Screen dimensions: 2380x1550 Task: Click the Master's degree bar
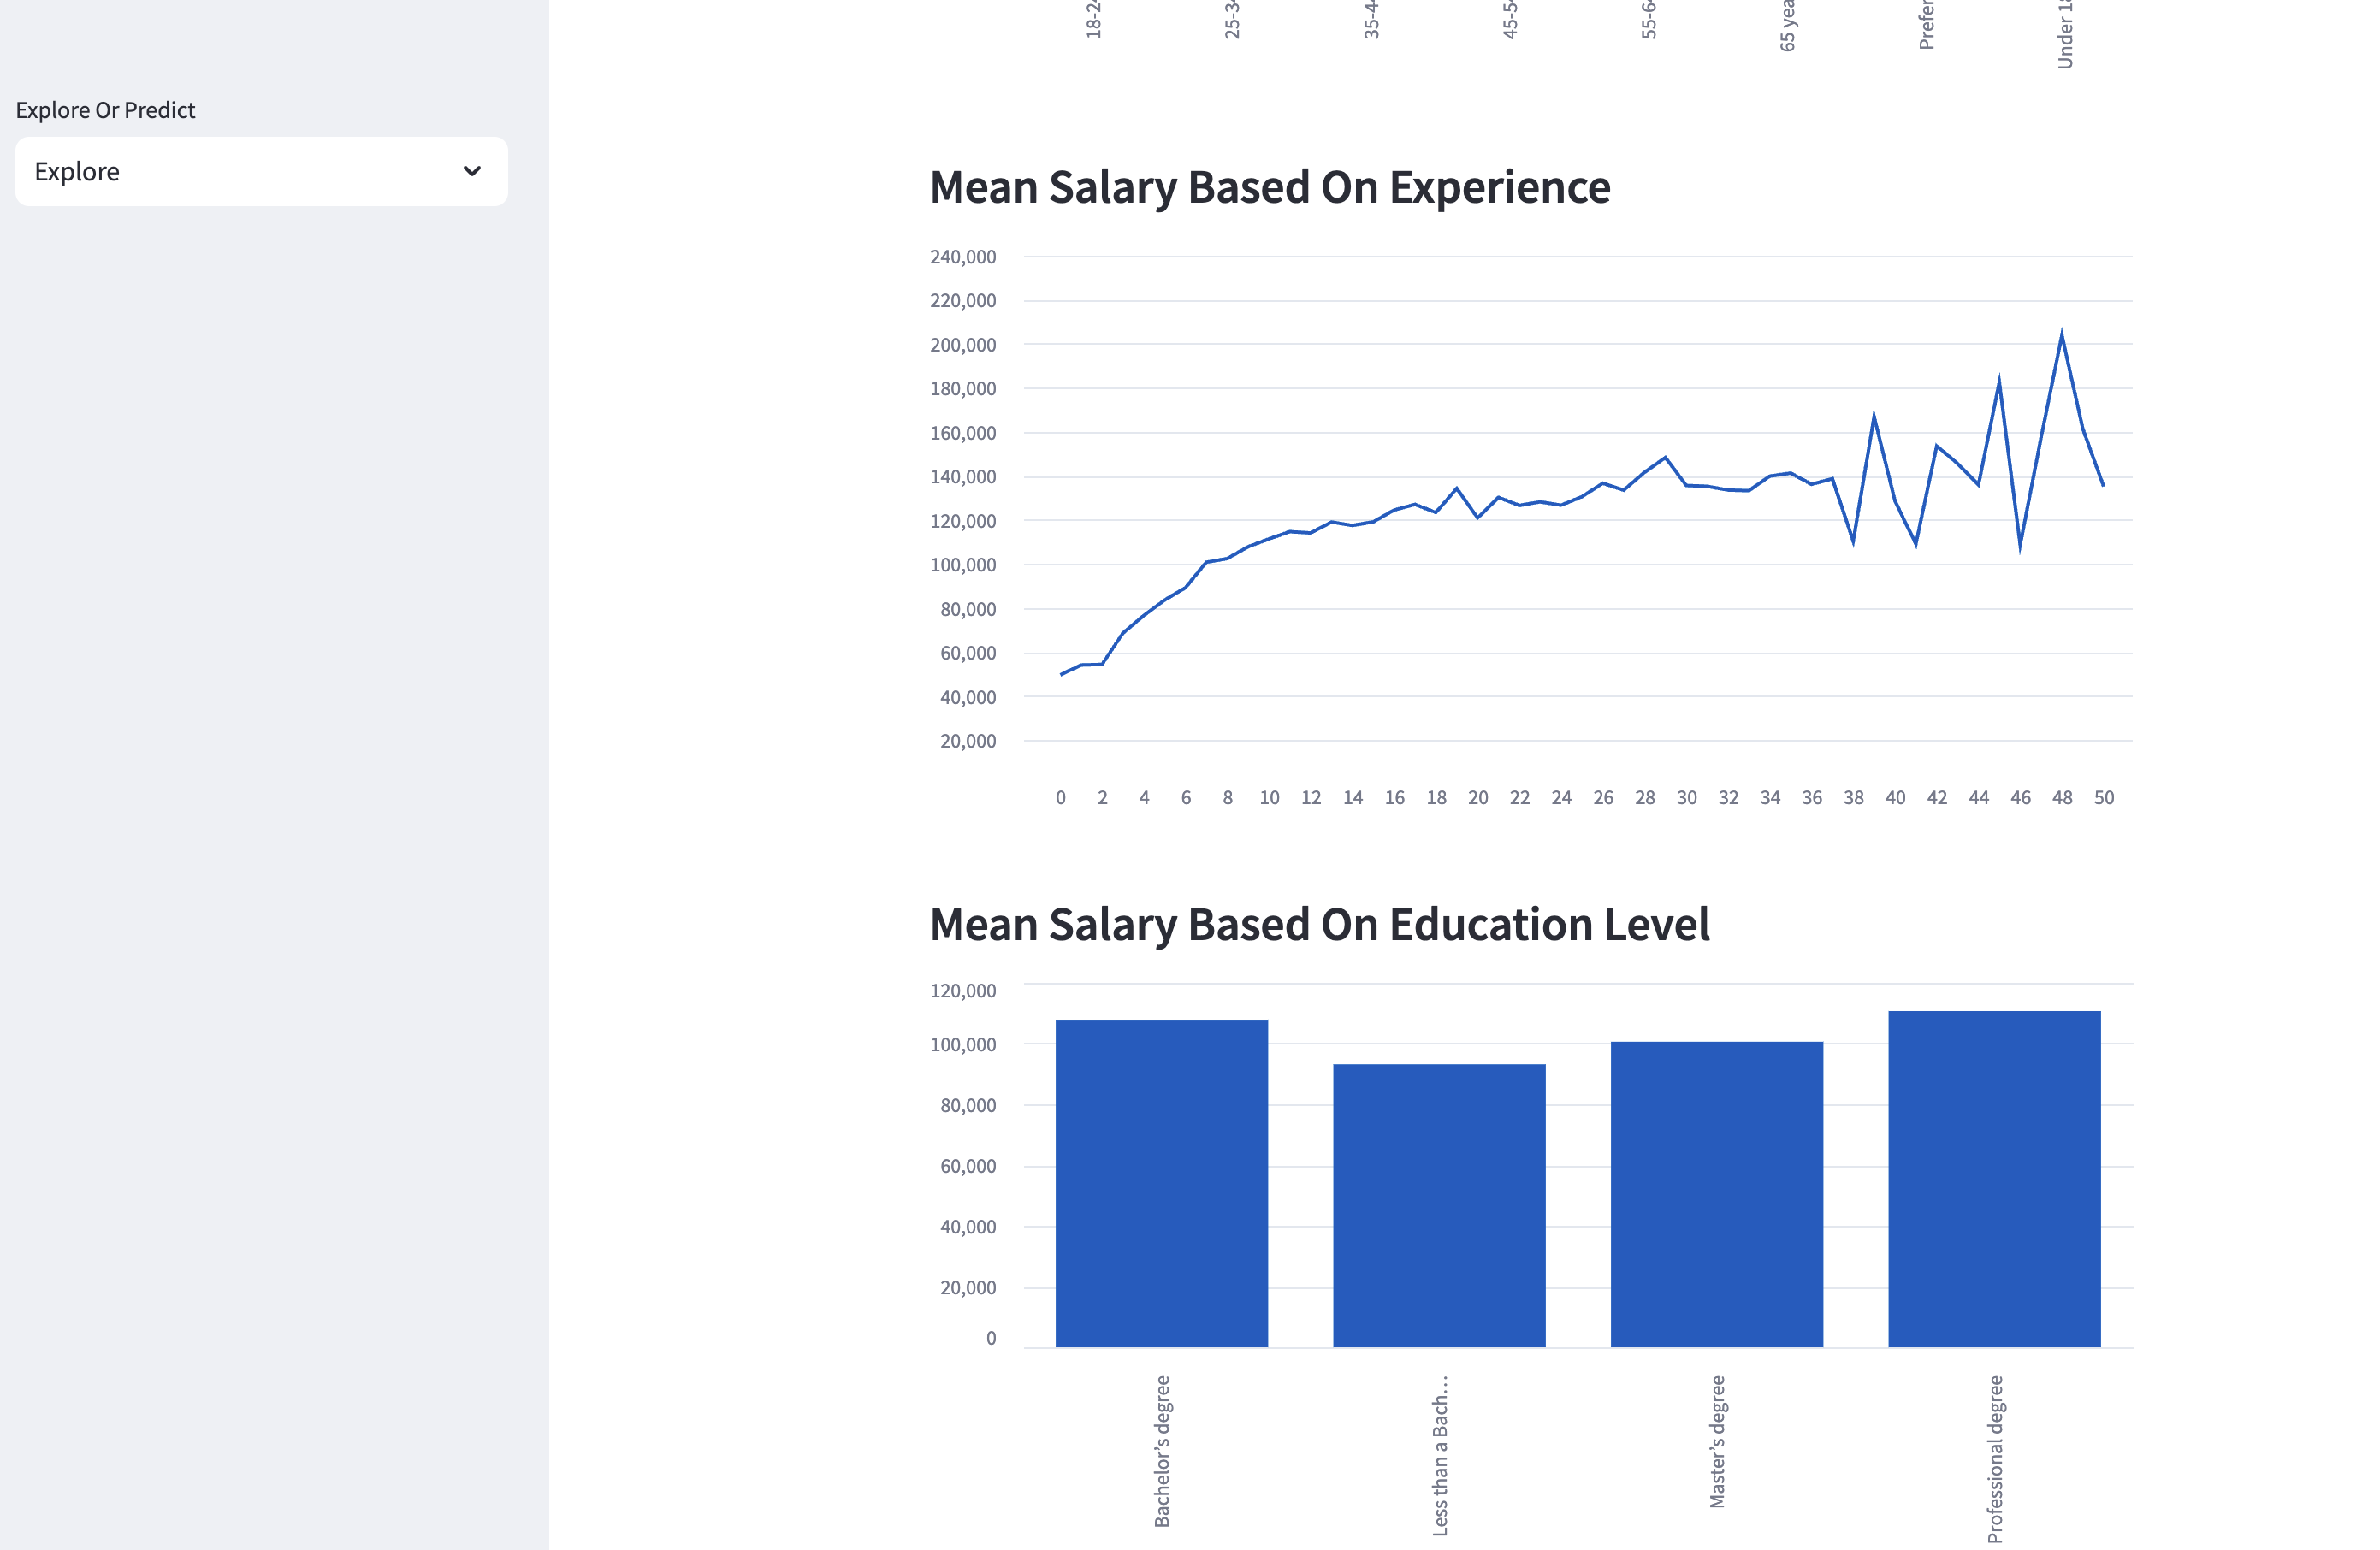click(x=1716, y=1194)
